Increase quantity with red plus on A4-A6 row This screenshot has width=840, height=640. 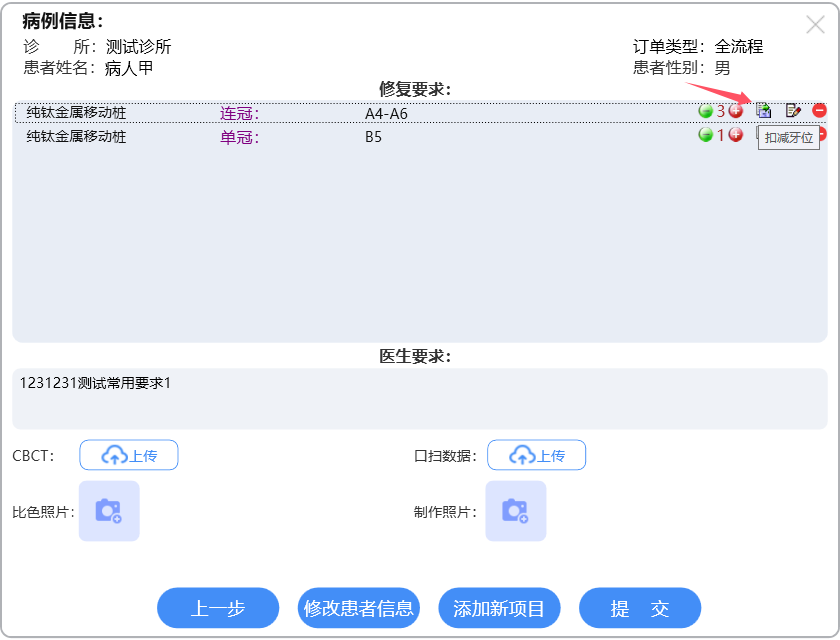736,111
